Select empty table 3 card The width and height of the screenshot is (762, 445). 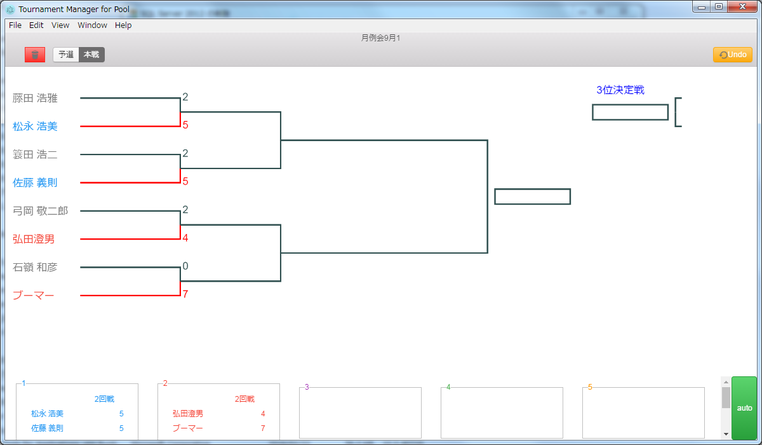(x=360, y=413)
